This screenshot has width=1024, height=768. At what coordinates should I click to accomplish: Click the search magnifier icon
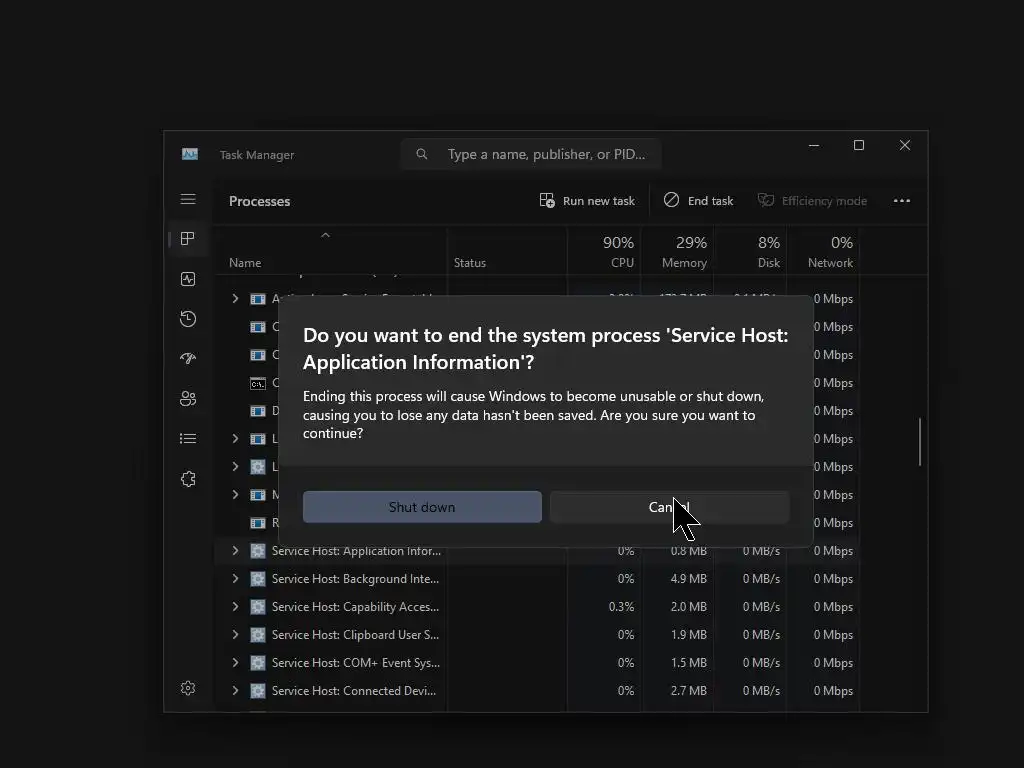[422, 154]
